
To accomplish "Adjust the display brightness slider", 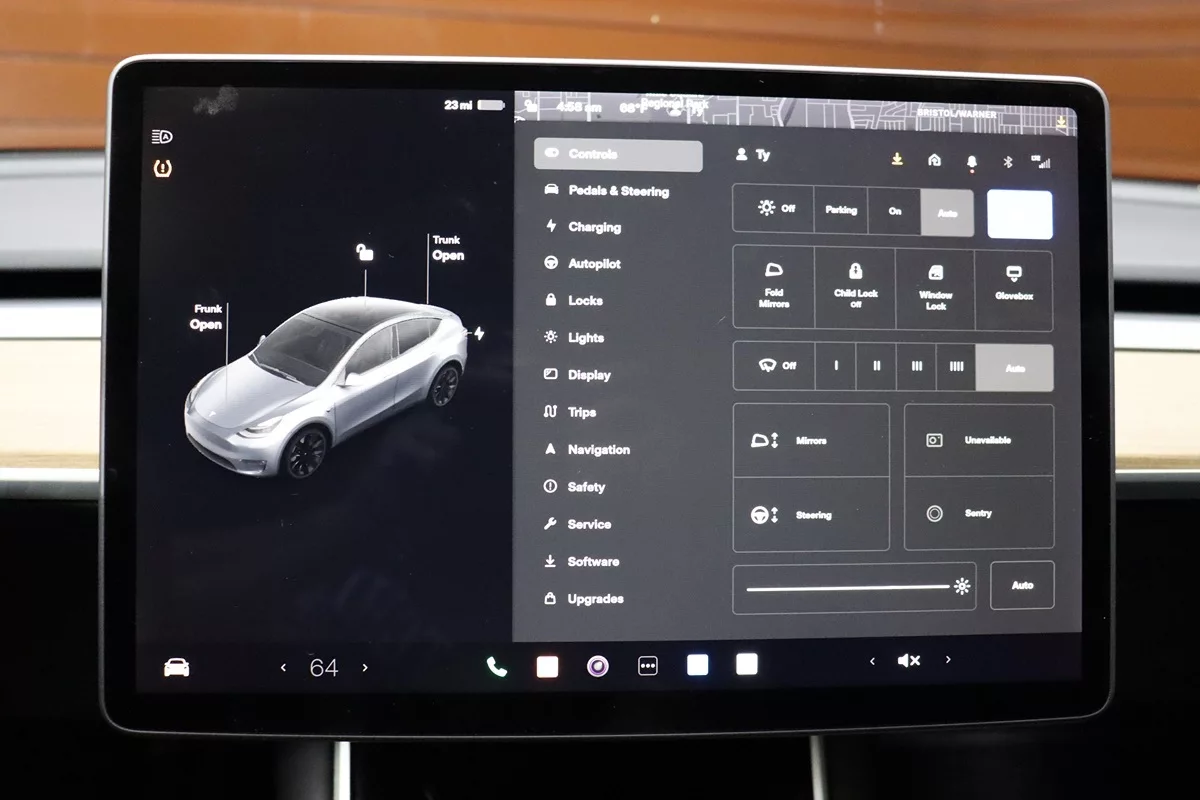I will 848,587.
